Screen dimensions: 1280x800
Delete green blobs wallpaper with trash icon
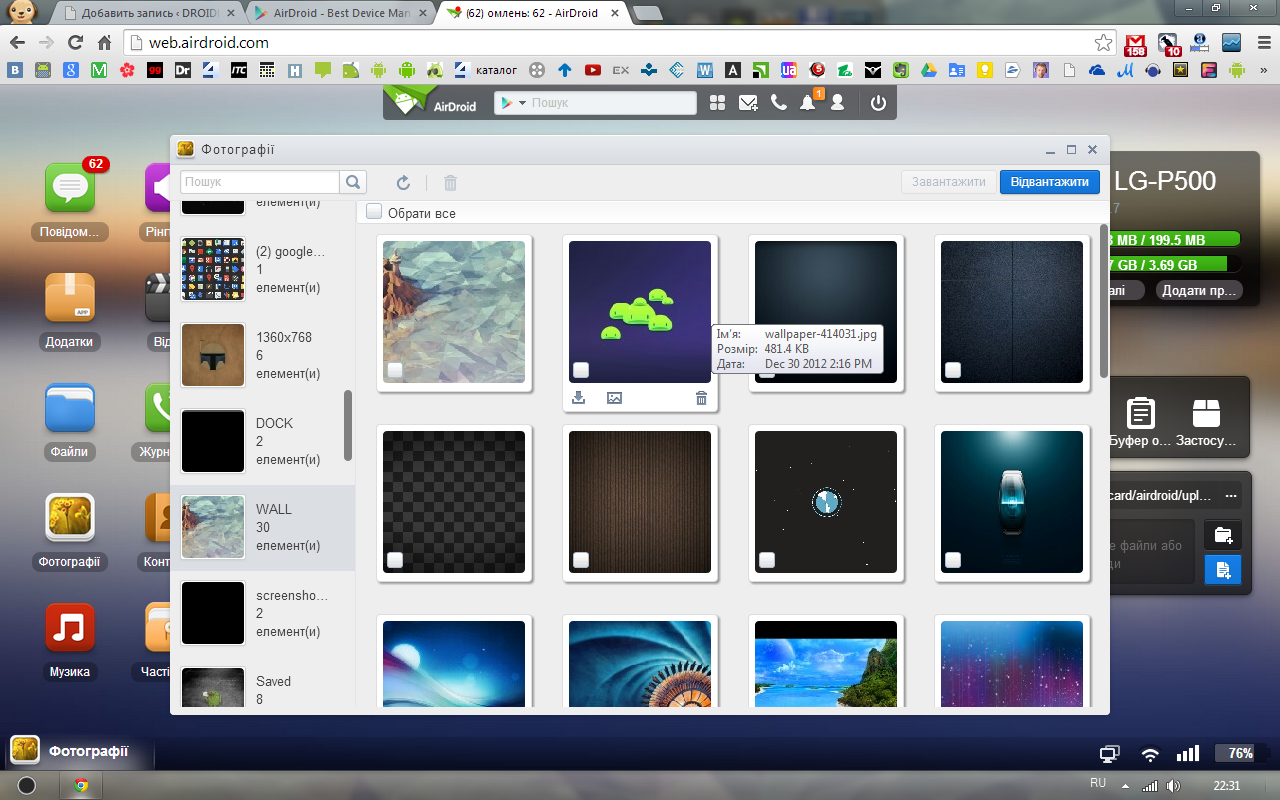point(701,398)
